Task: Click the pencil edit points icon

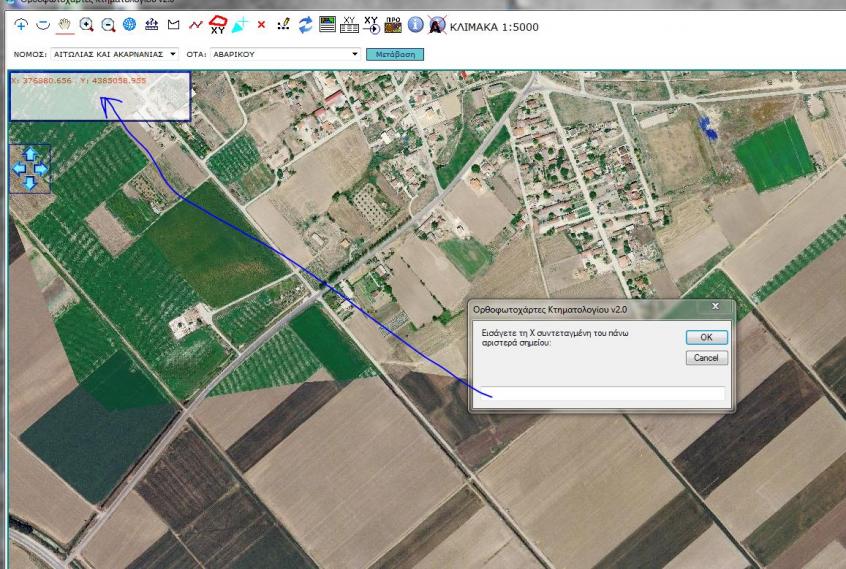Action: pyautogui.click(x=283, y=24)
